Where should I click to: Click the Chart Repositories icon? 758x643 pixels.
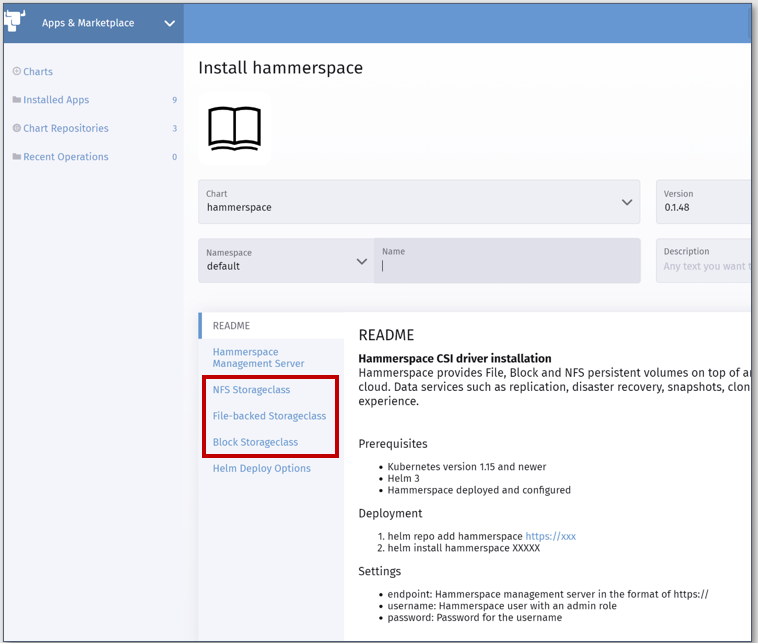coord(16,128)
